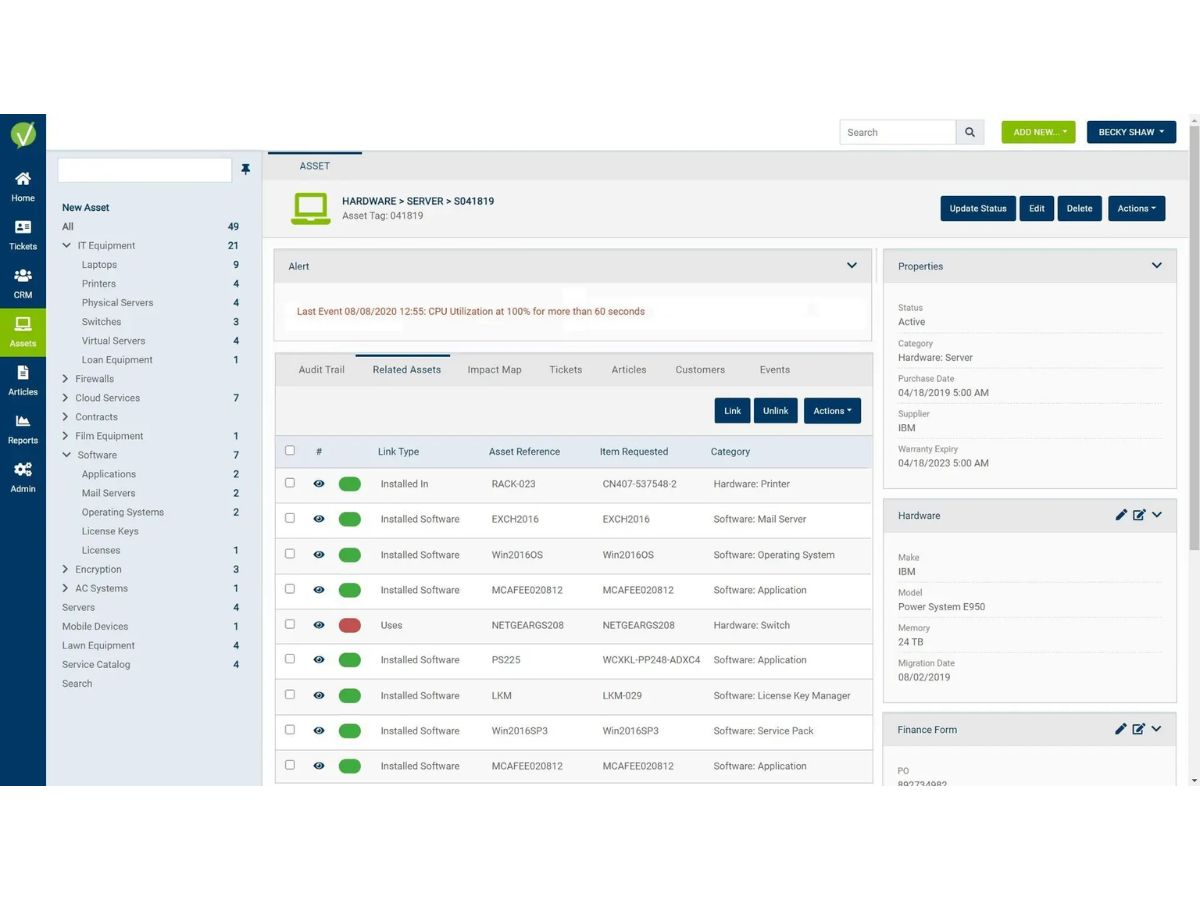Focus the top Search input field
Image resolution: width=1200 pixels, height=900 pixels.
tap(898, 132)
